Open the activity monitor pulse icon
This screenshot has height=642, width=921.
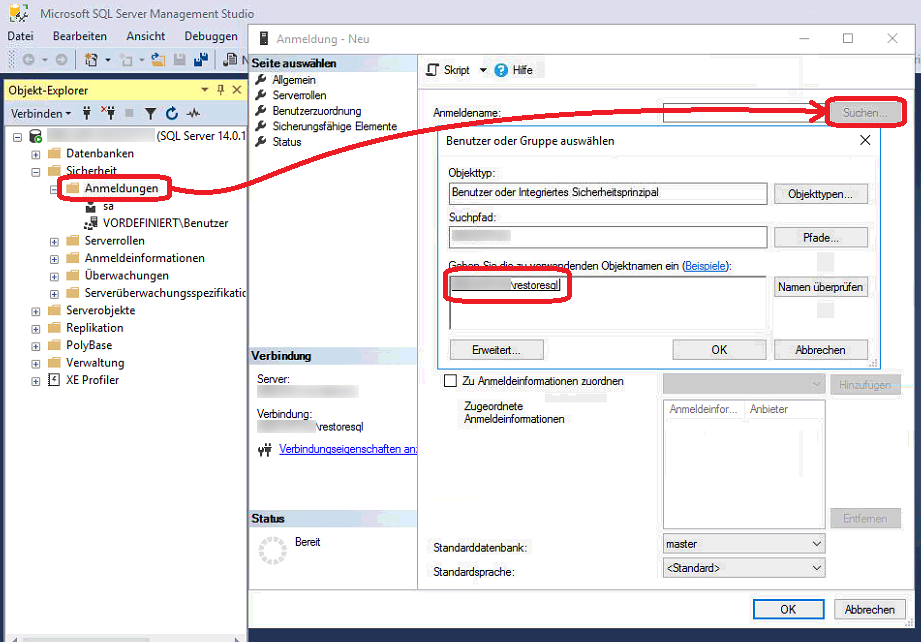point(193,114)
